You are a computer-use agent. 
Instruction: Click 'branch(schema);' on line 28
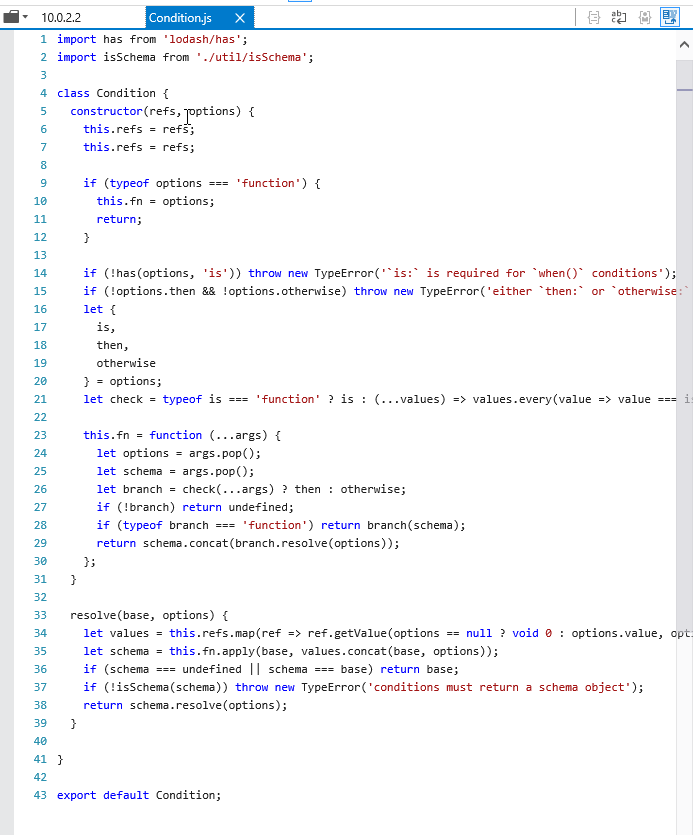(416, 525)
